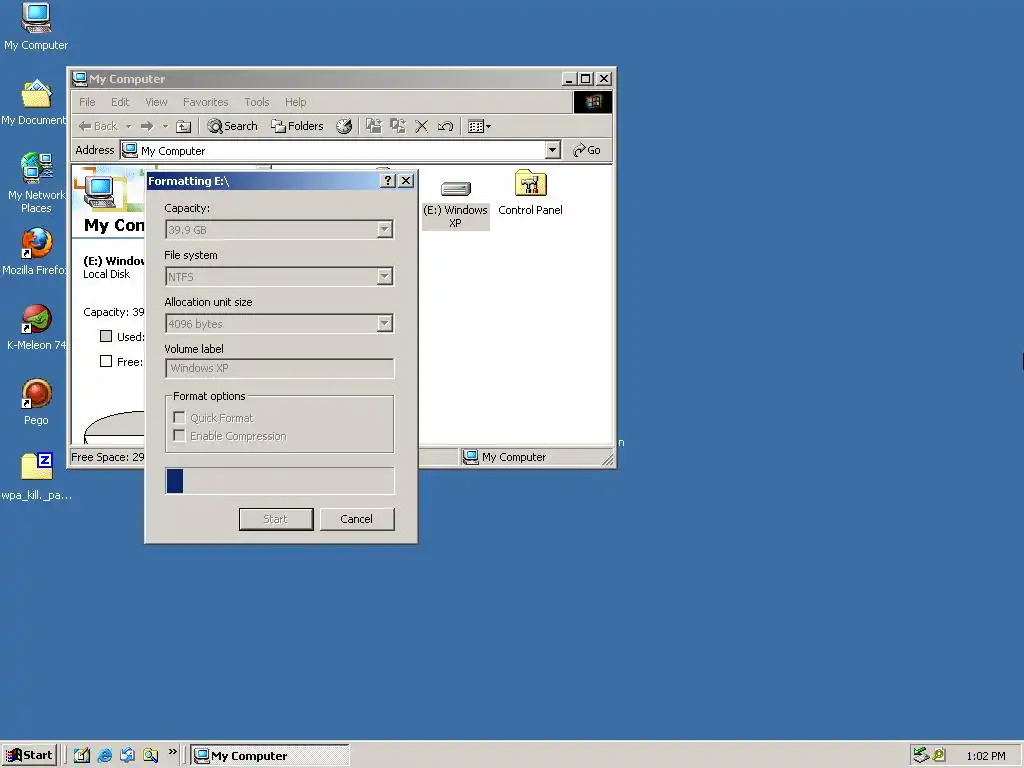Open the Help menu
Image resolution: width=1024 pixels, height=768 pixels.
pos(295,102)
